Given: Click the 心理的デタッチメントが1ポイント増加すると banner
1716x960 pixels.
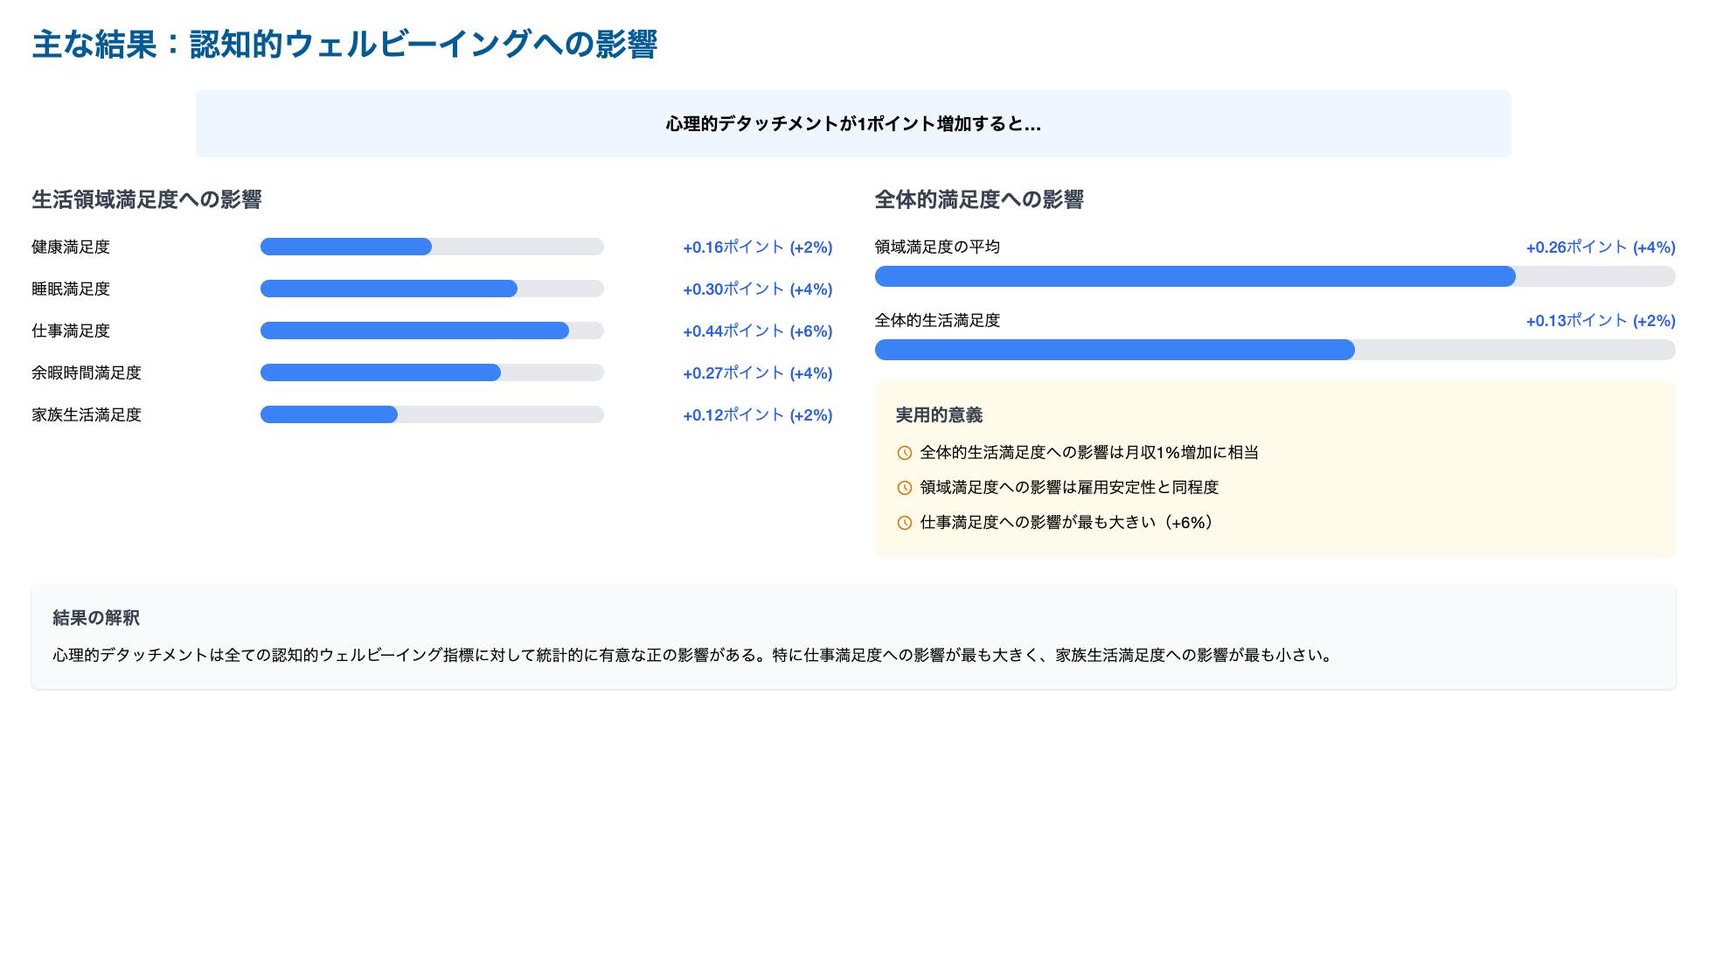Looking at the screenshot, I should 853,124.
